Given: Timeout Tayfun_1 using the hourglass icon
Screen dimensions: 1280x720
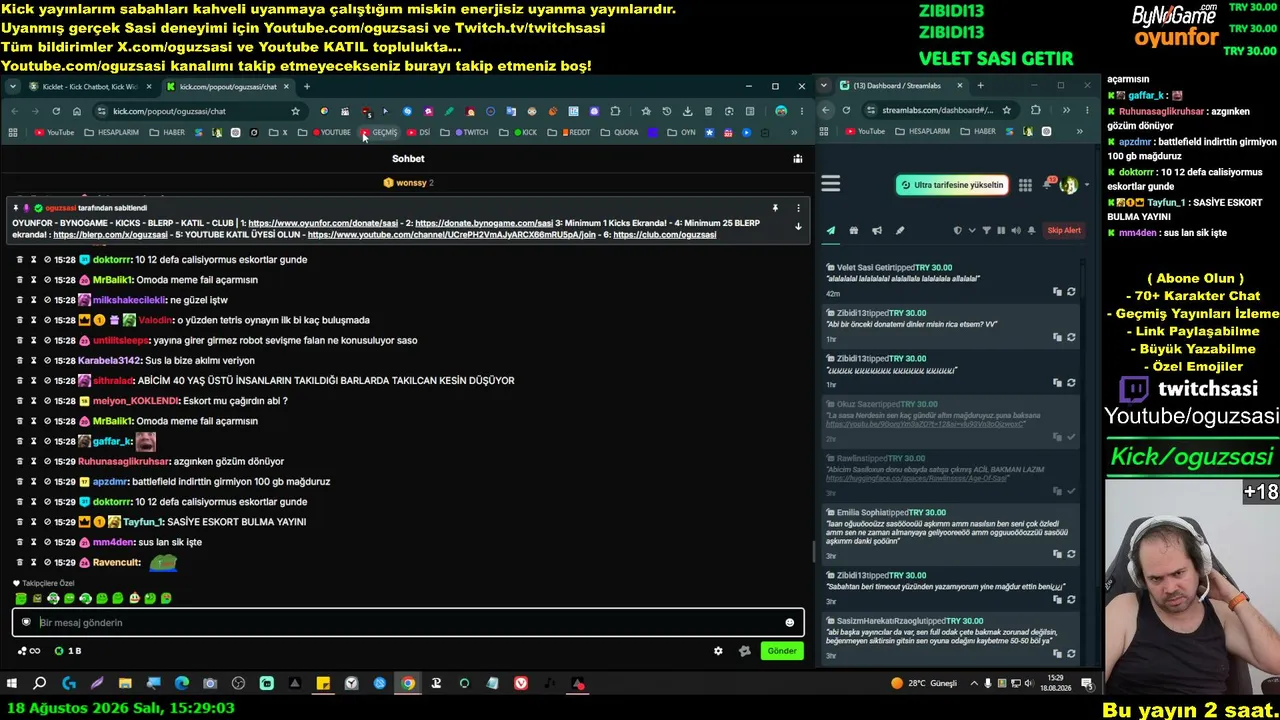Looking at the screenshot, I should coord(33,522).
